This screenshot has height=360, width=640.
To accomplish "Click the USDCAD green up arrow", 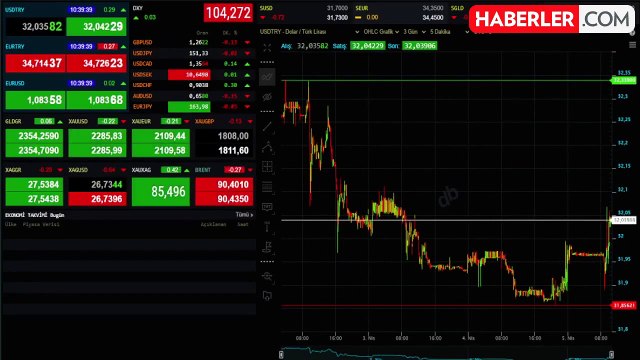I will (x=247, y=64).
